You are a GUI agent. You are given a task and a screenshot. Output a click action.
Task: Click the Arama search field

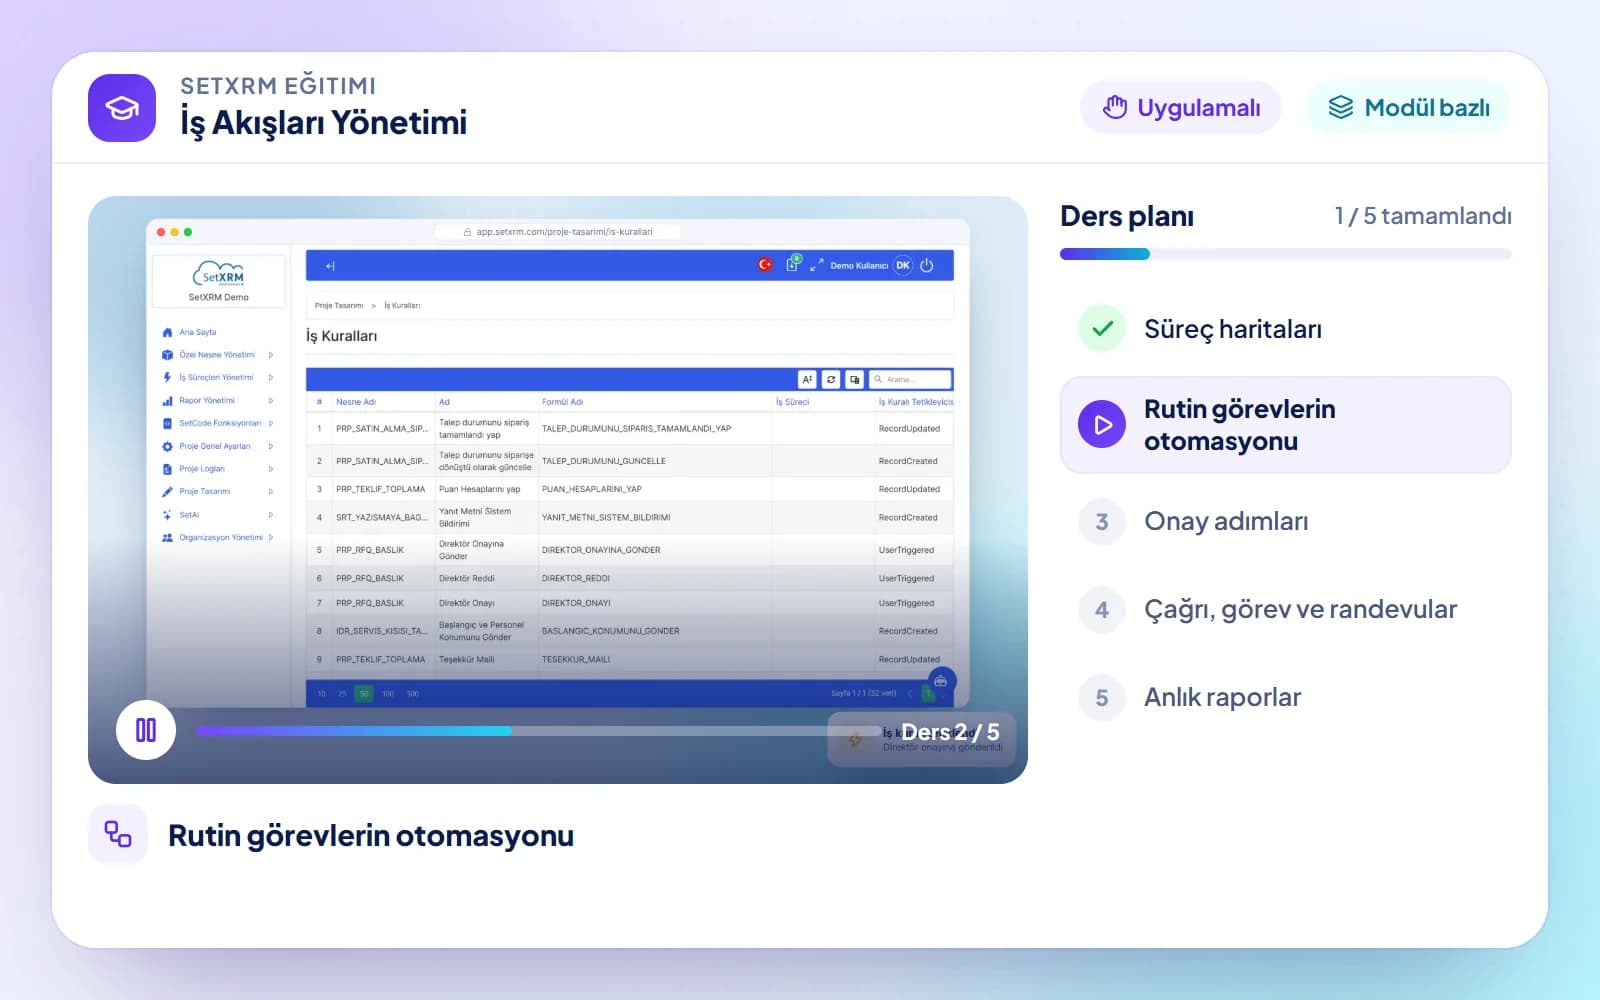910,379
